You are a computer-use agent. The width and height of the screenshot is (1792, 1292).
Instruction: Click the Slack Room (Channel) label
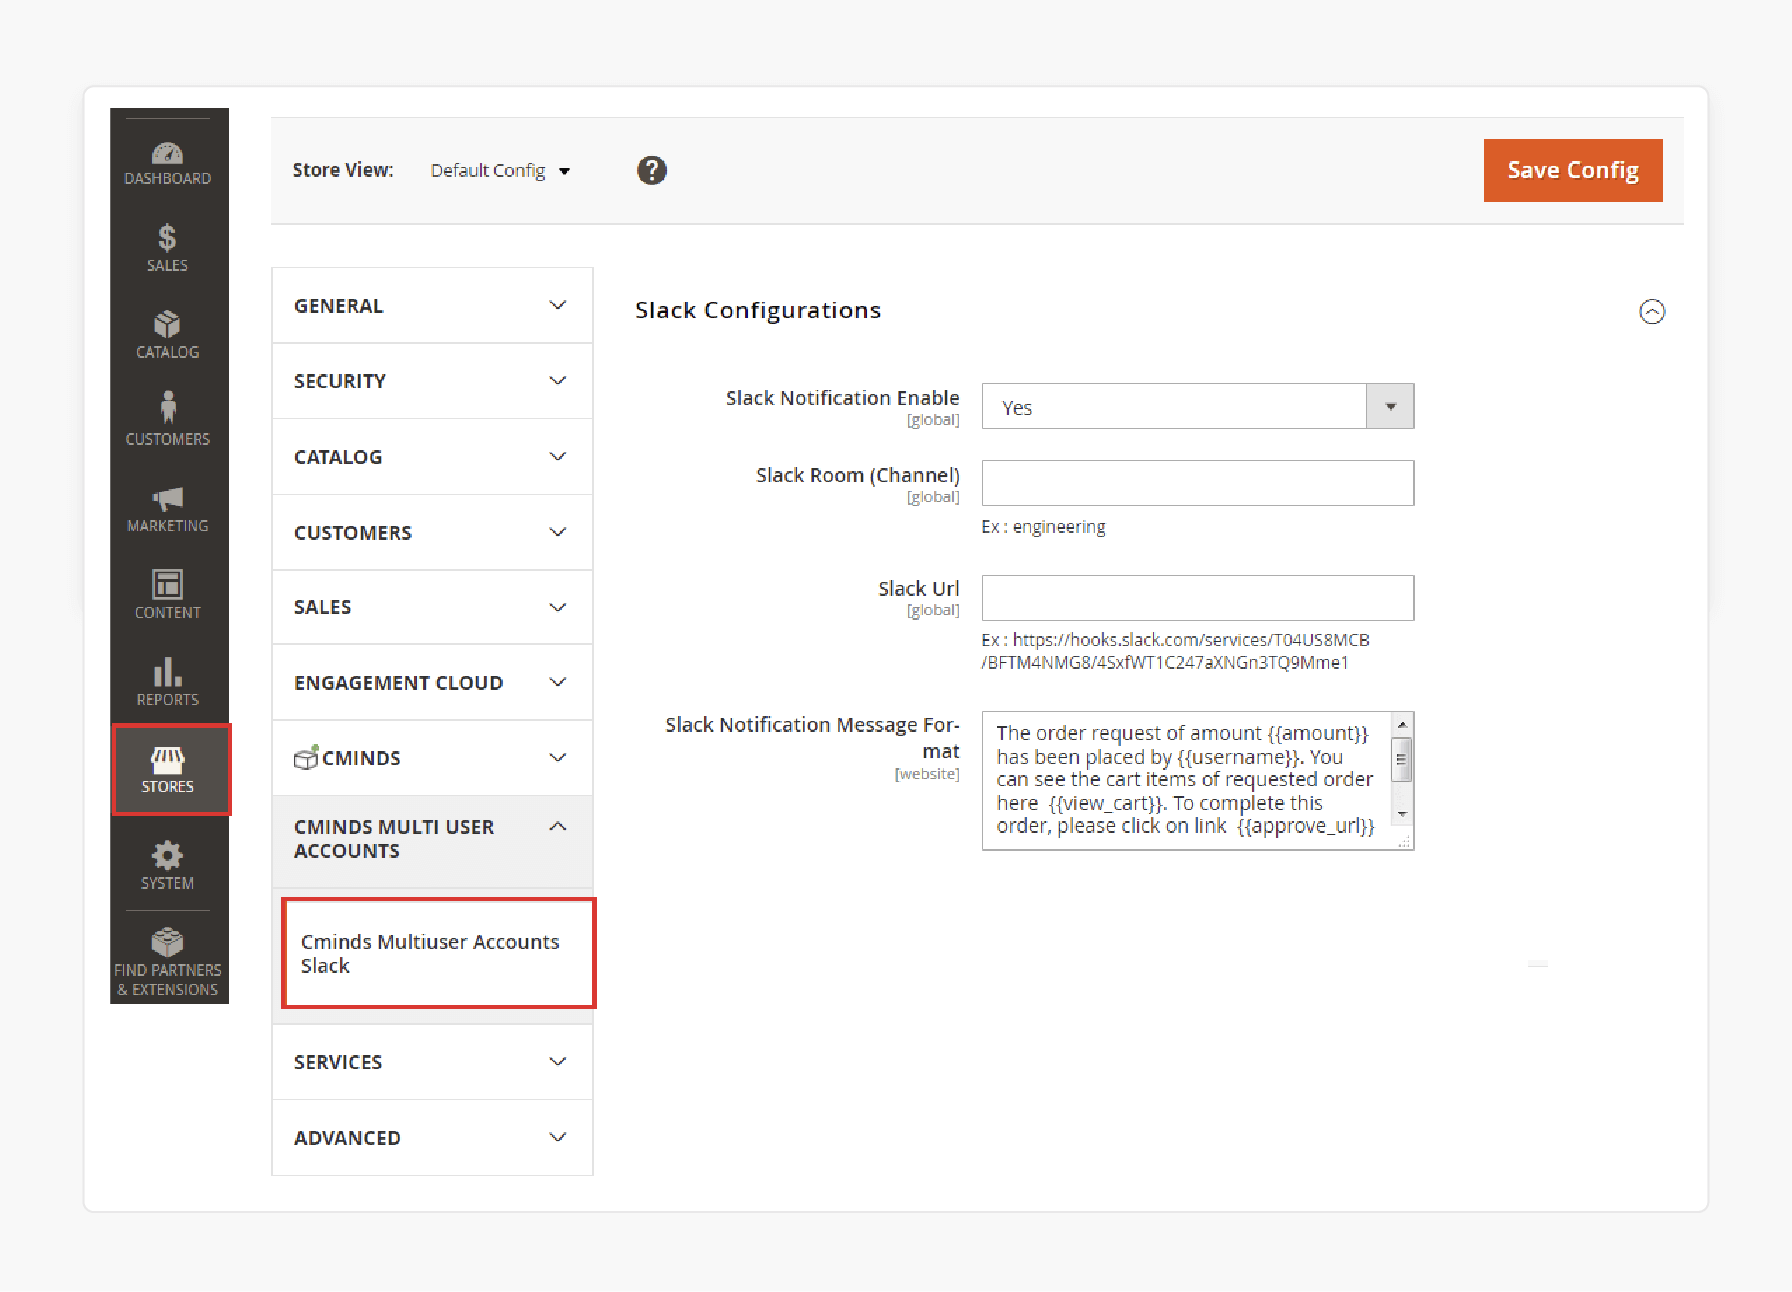858,475
